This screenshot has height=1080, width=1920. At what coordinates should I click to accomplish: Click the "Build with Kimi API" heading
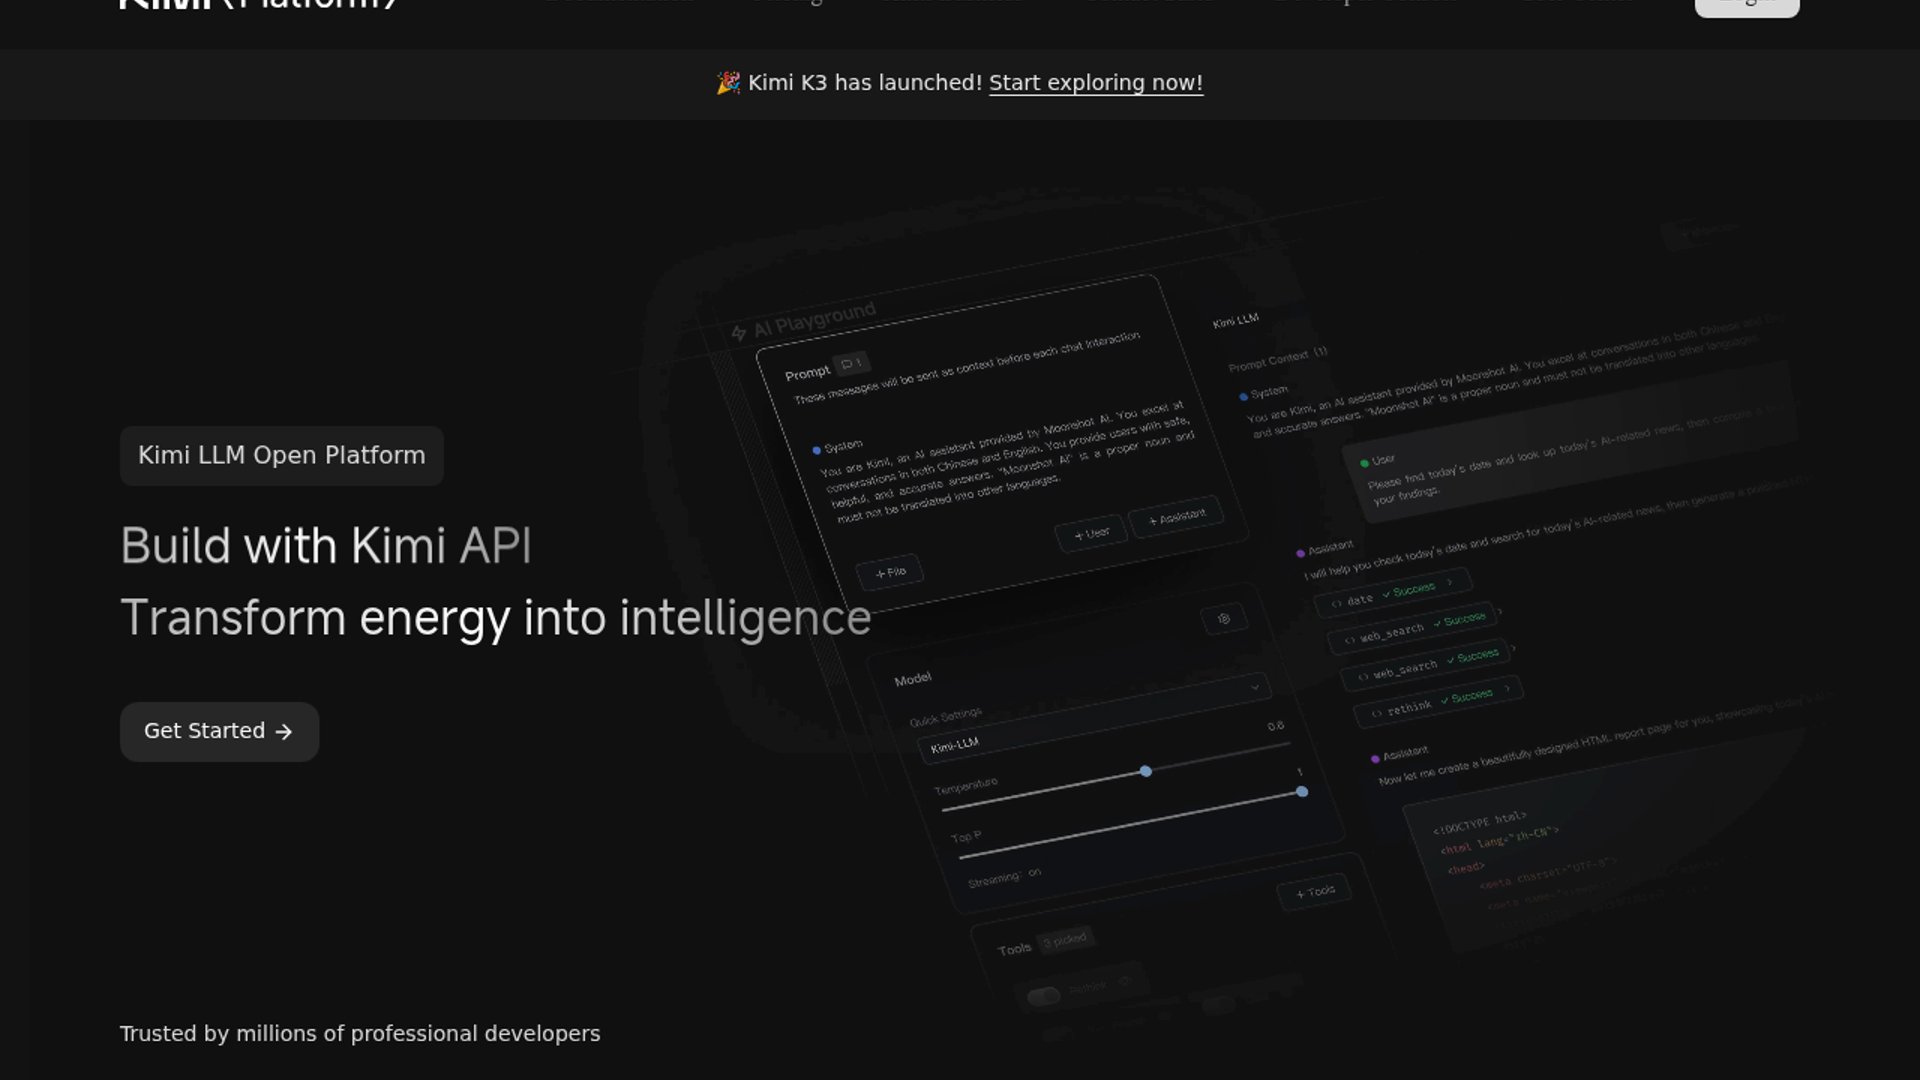pyautogui.click(x=326, y=547)
